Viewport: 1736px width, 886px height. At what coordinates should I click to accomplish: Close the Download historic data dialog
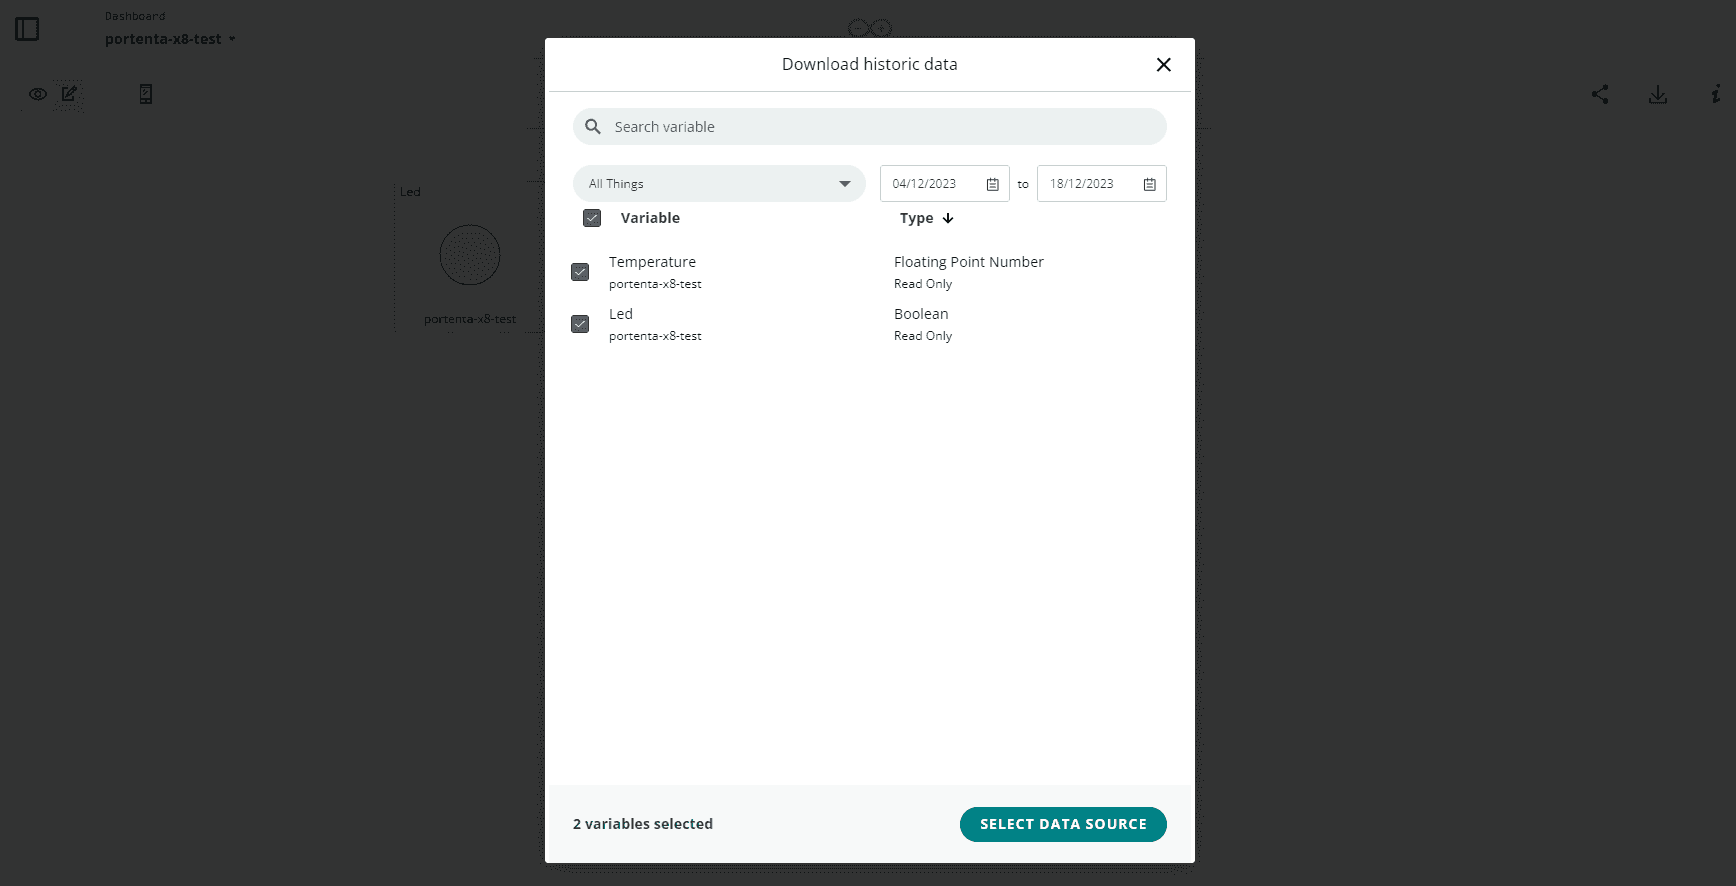tap(1163, 65)
